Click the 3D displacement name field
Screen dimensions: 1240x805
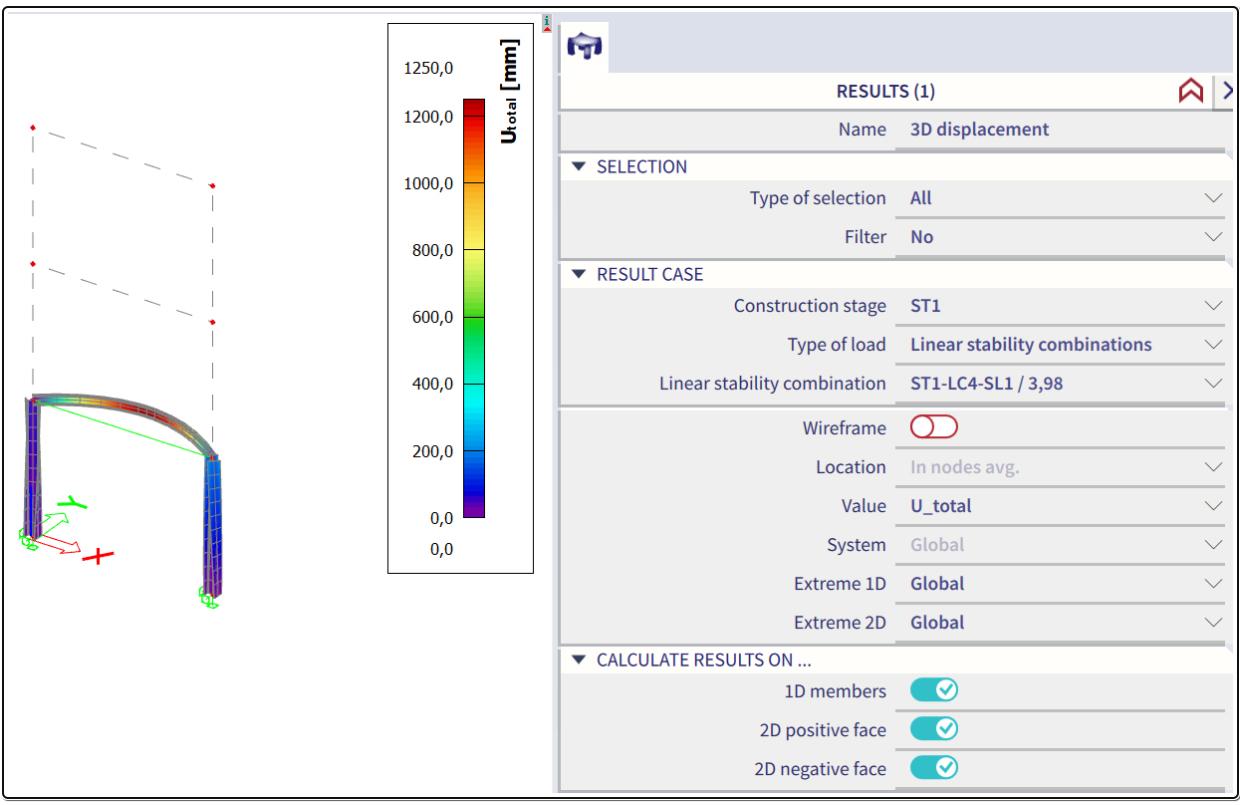(x=1060, y=129)
